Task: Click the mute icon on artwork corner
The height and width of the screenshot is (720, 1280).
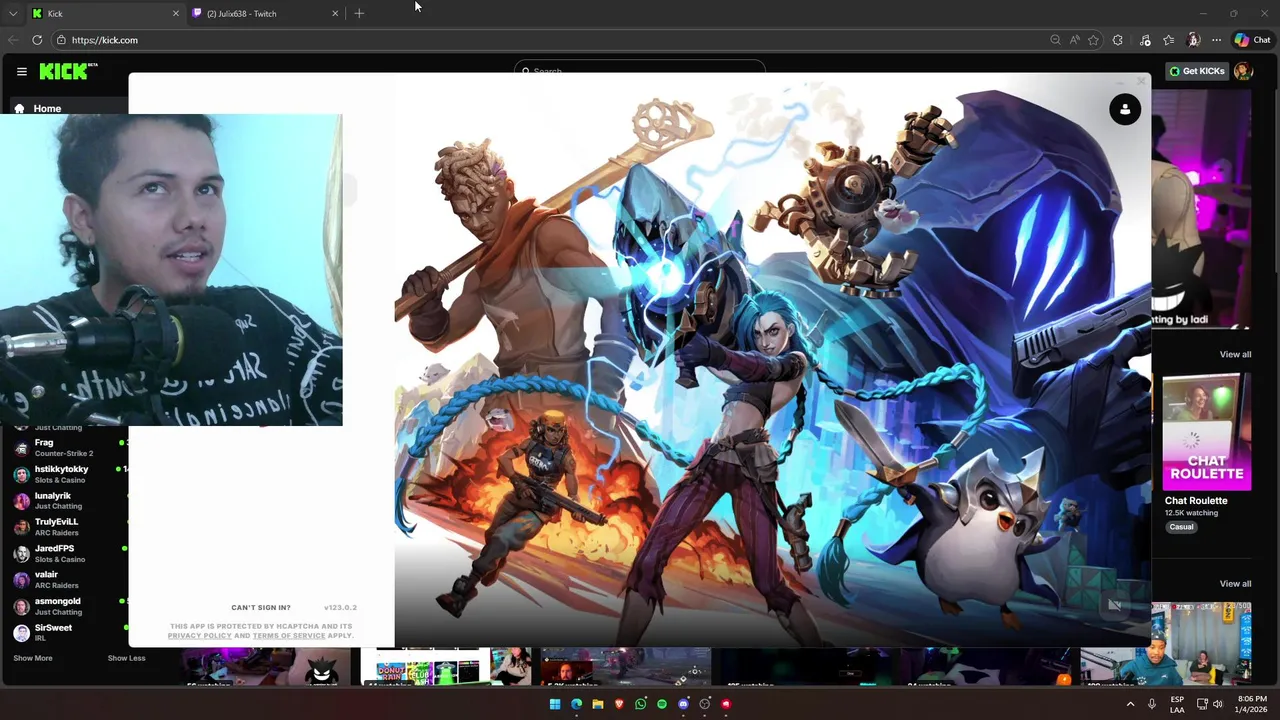Action: tap(1114, 604)
